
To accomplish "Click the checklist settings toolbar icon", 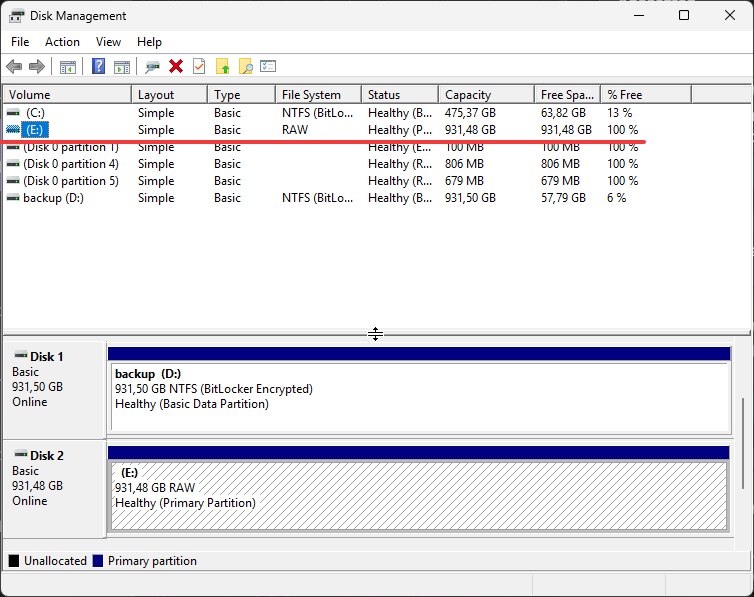I will pos(268,66).
